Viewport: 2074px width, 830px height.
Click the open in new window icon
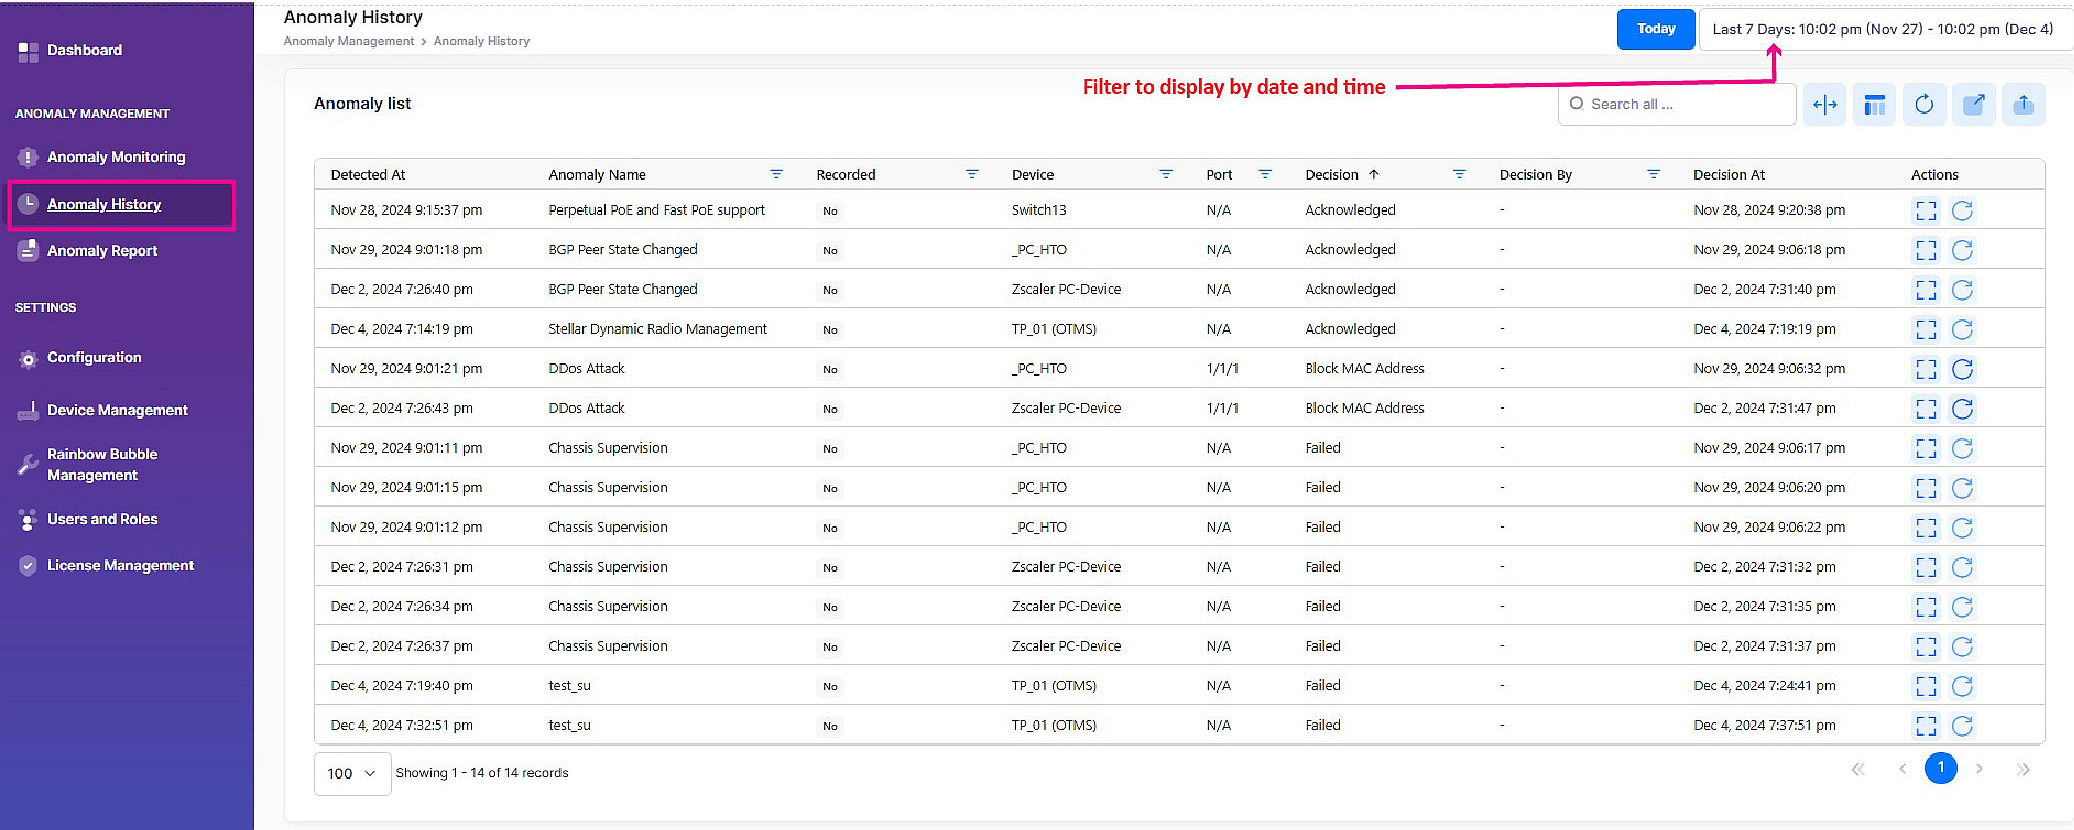tap(1974, 105)
